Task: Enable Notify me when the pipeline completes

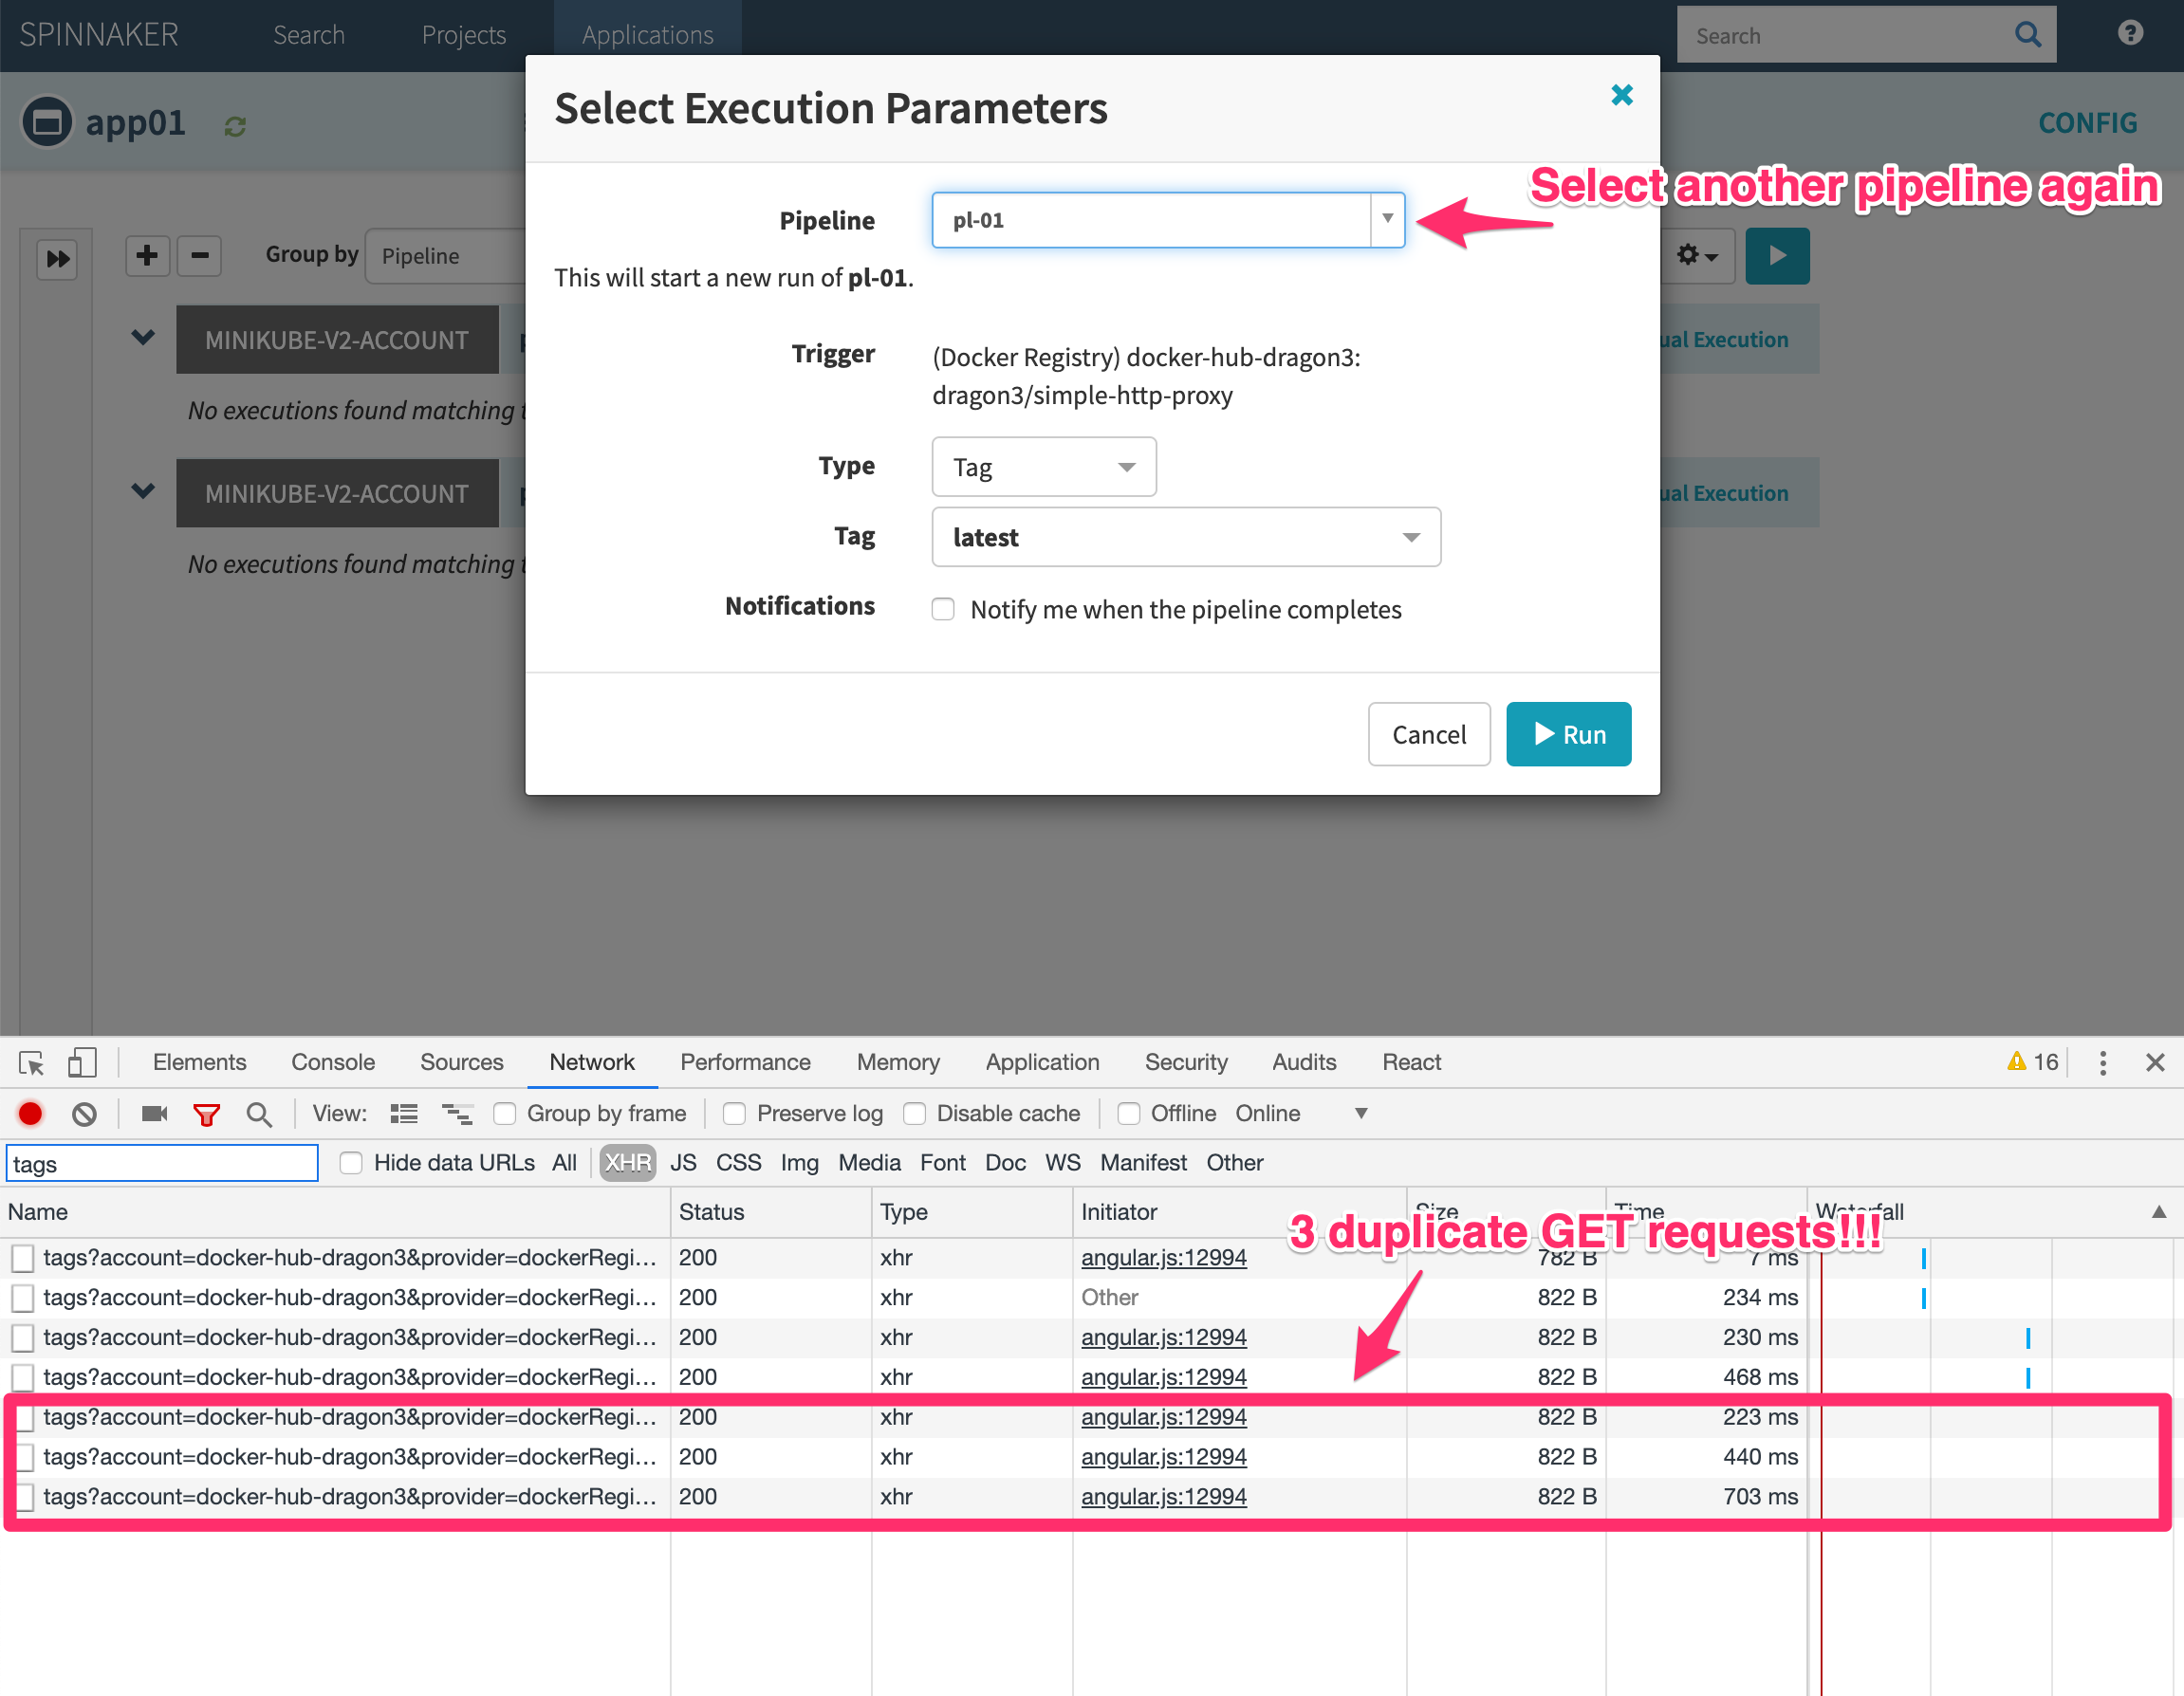Action: click(943, 609)
